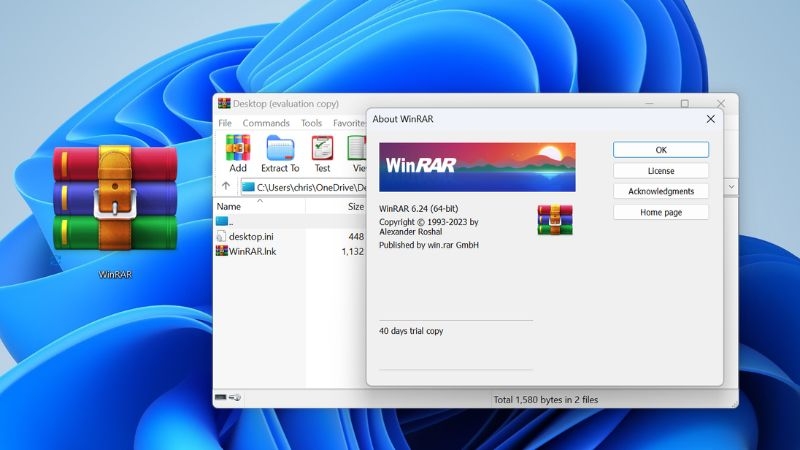Open the Commands menu
The image size is (800, 450).
266,123
